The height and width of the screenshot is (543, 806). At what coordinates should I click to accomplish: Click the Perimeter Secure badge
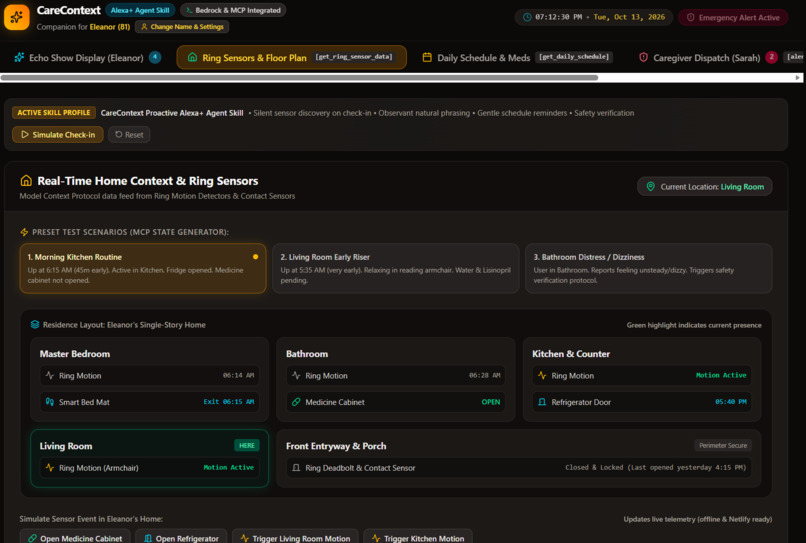tap(723, 445)
